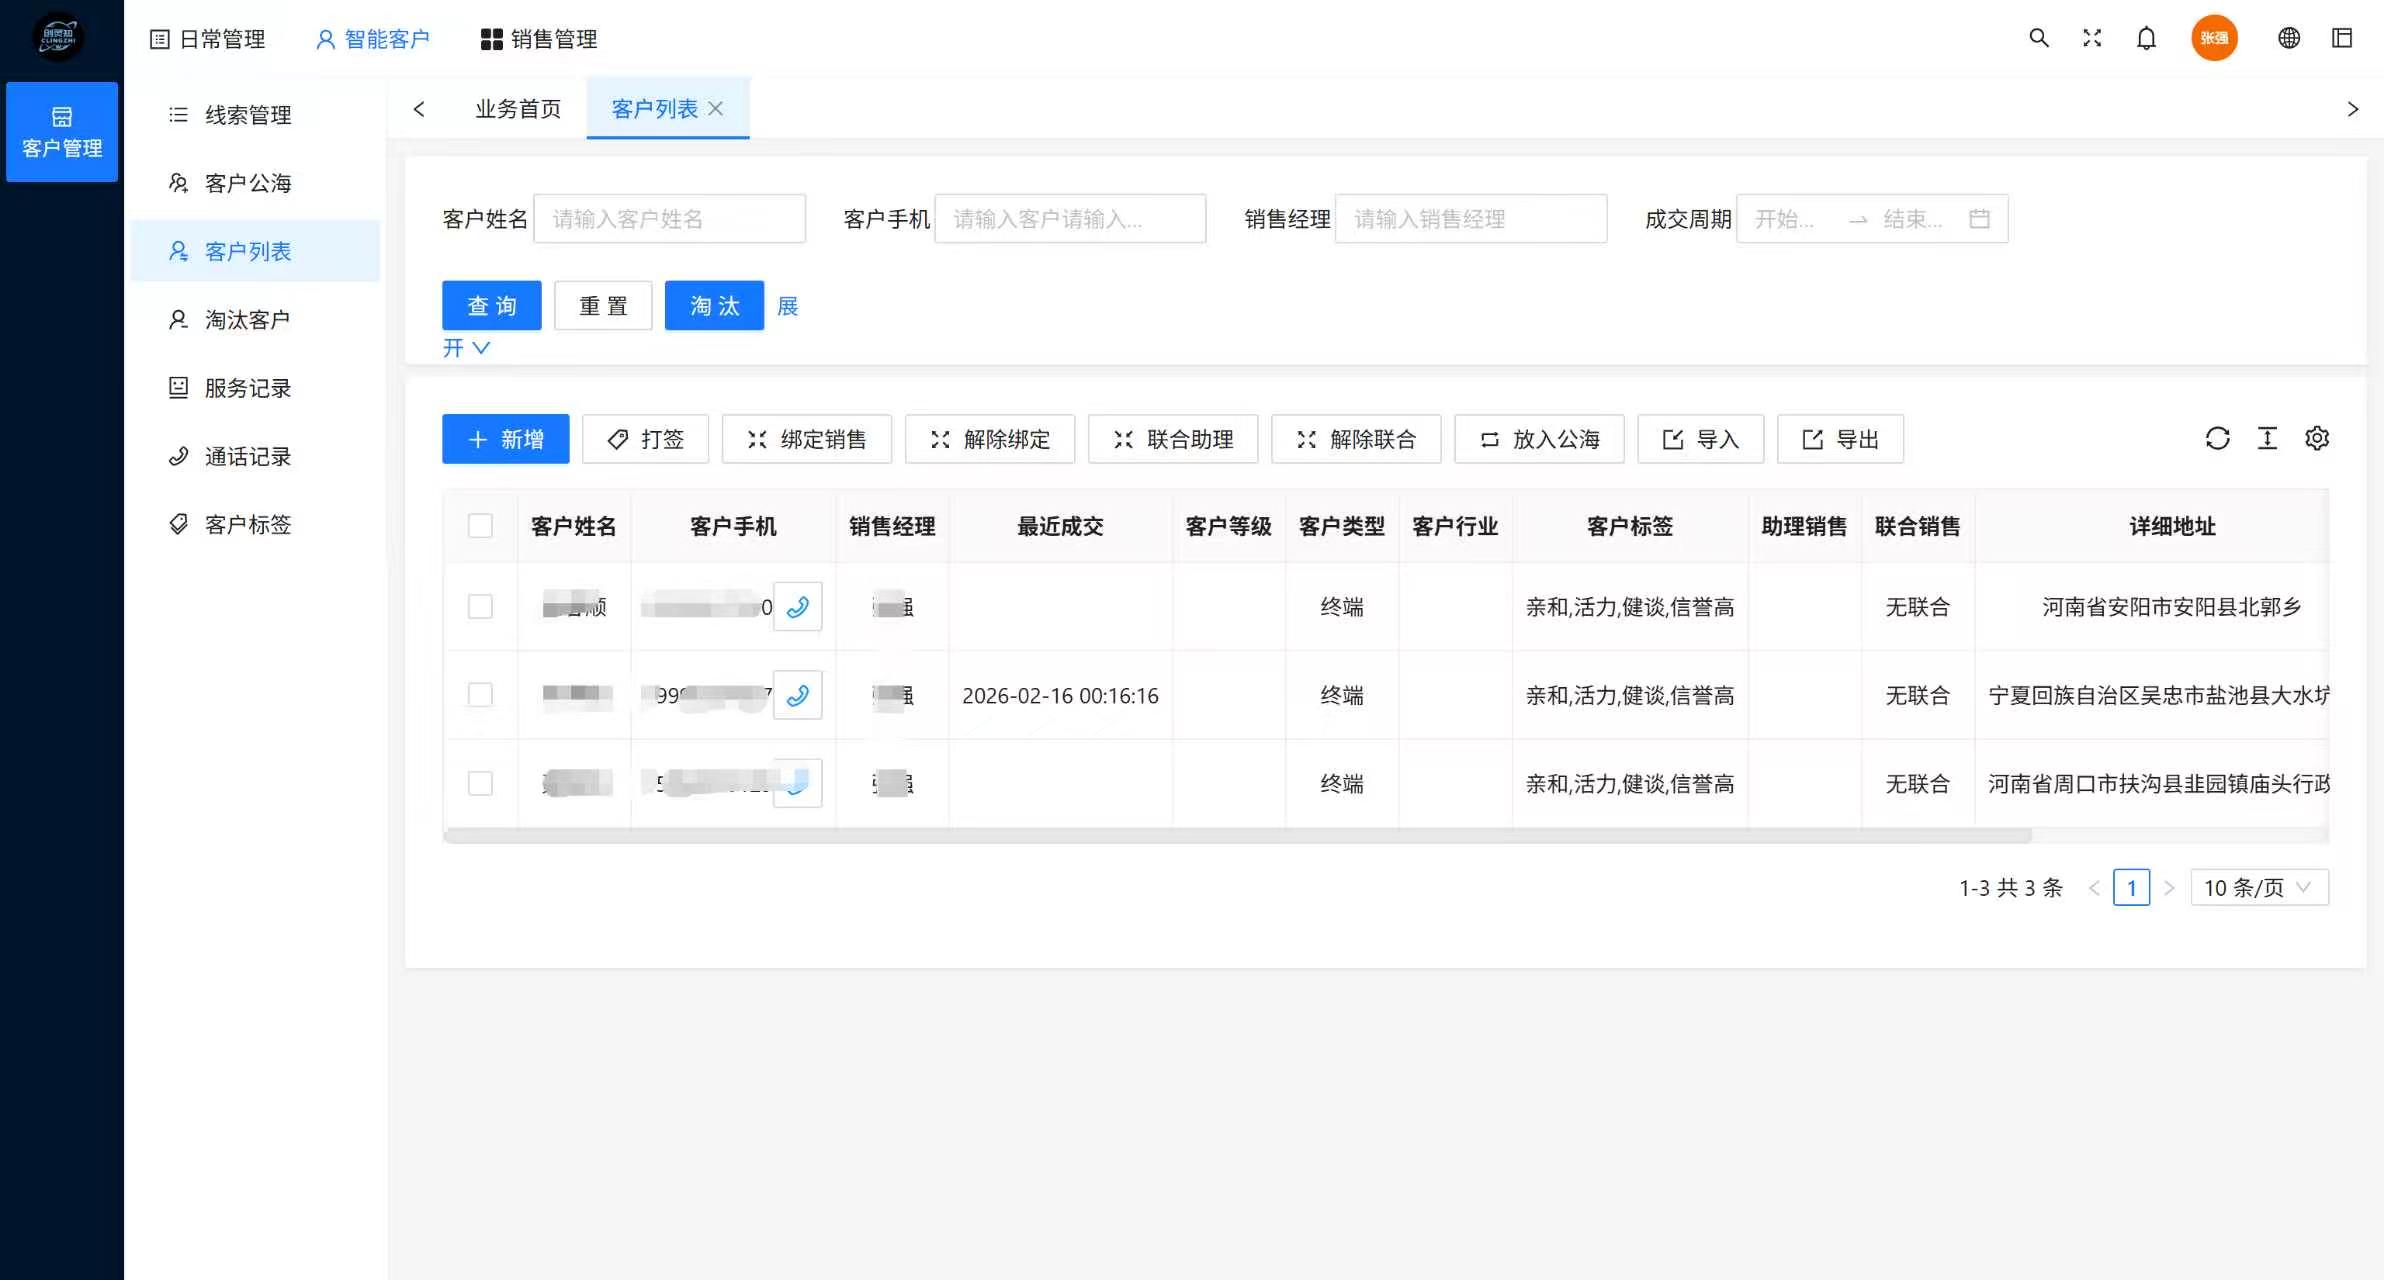Check the row with 宁夏回族自治区 address
Screen dimensions: 2384x1280
[x=480, y=695]
